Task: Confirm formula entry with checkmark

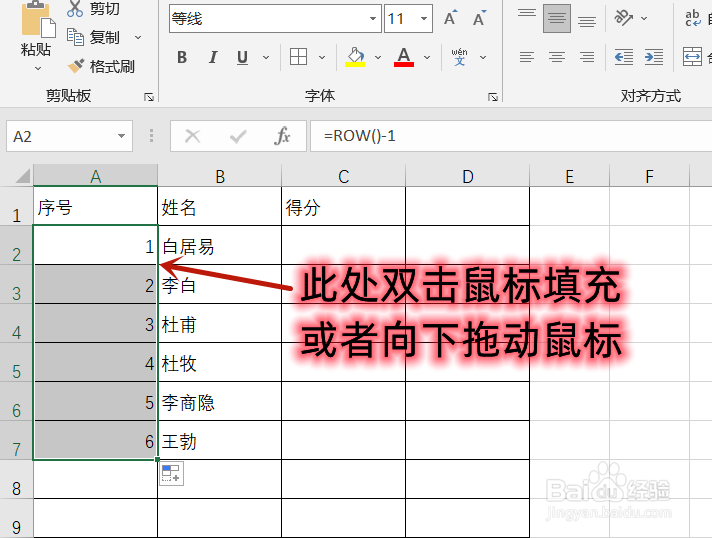Action: 238,136
